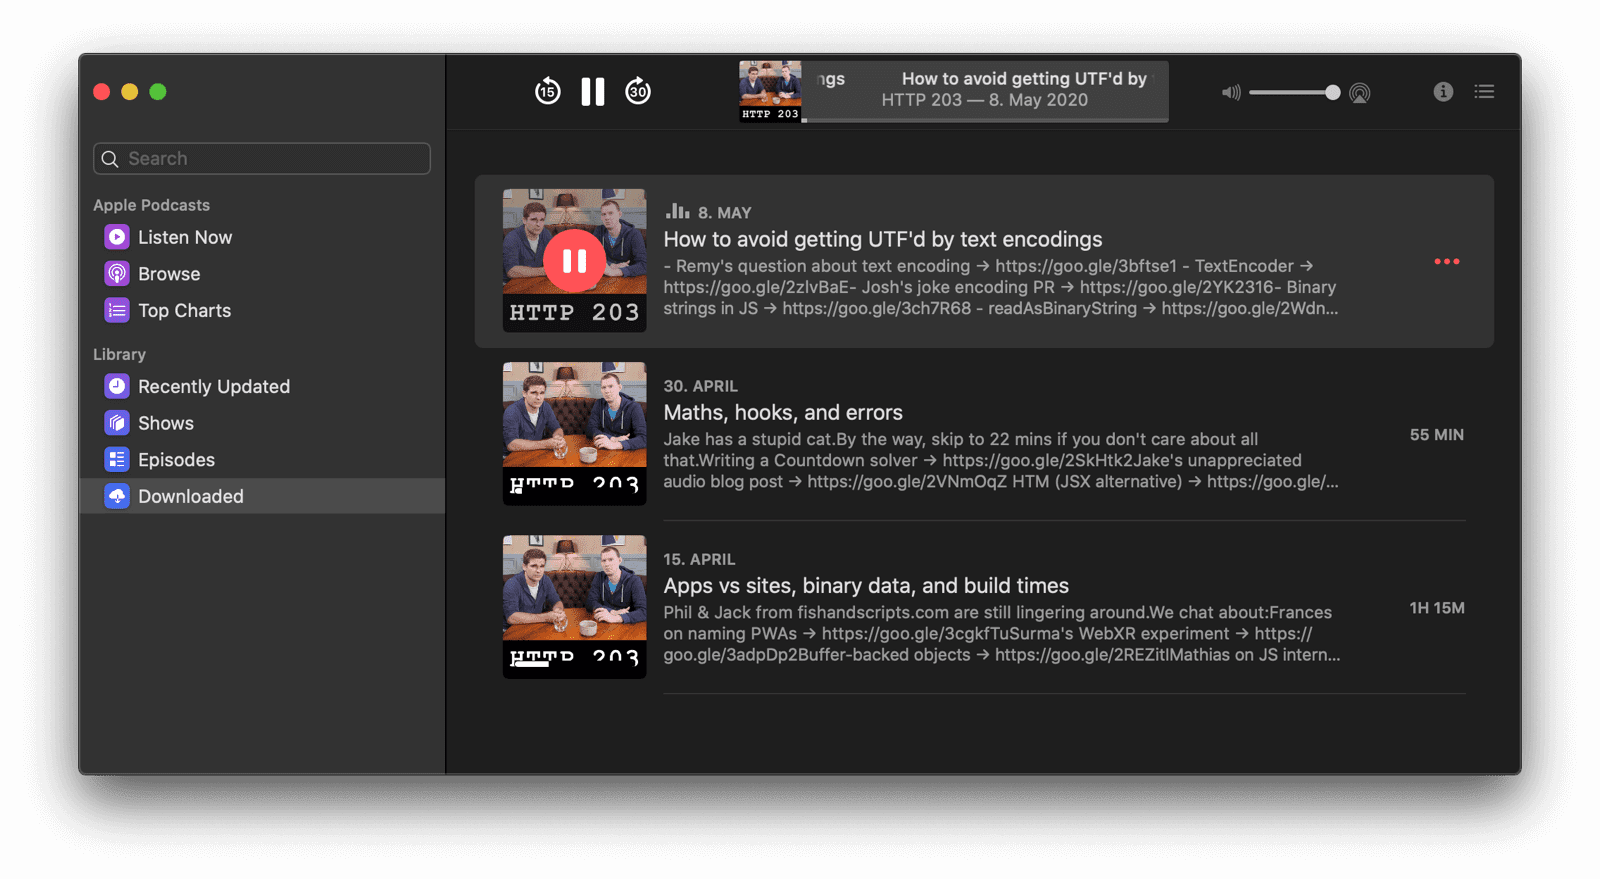Select Recently Updated in Library
Viewport: 1600px width, 879px height.
pyautogui.click(x=213, y=387)
